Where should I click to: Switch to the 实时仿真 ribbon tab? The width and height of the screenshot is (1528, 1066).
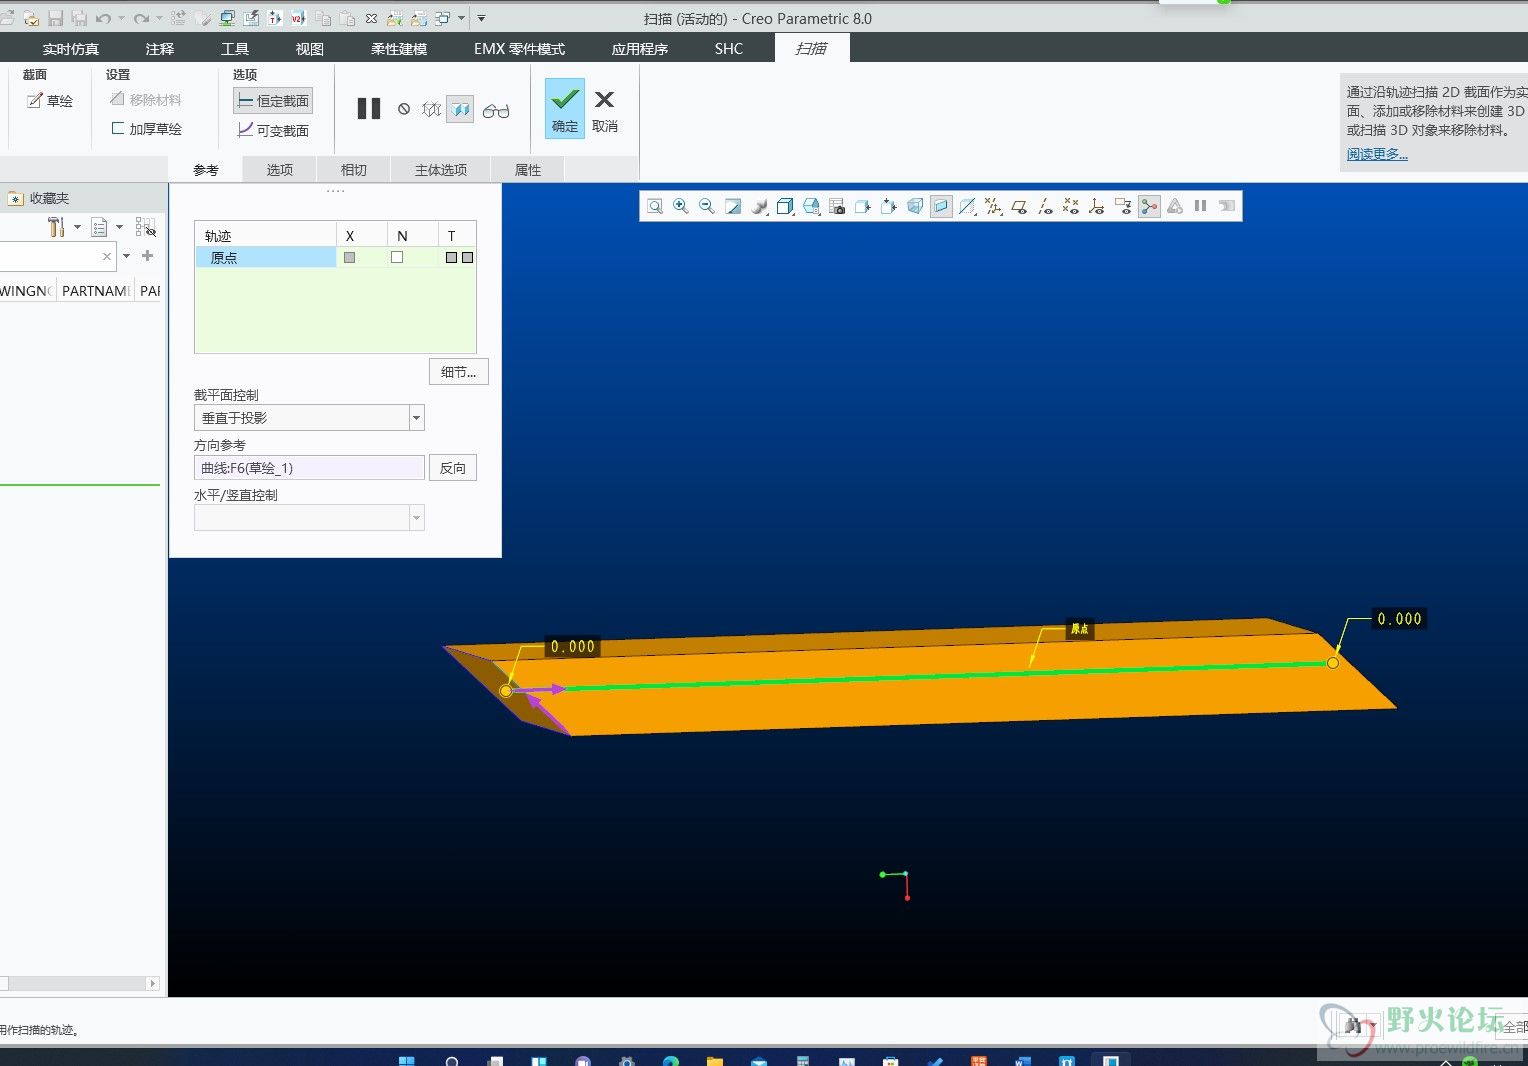pyautogui.click(x=70, y=48)
